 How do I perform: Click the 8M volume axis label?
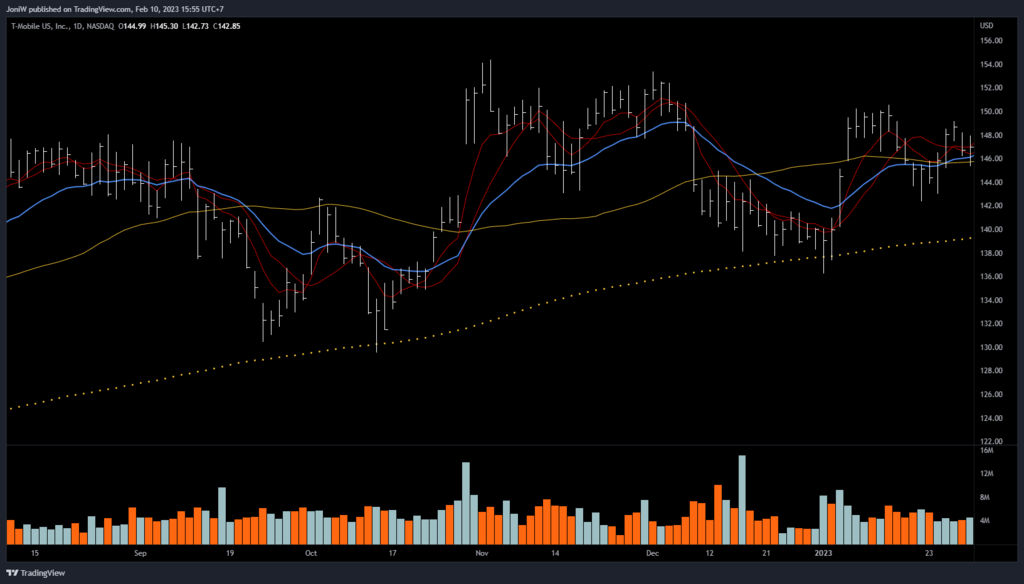pos(986,498)
